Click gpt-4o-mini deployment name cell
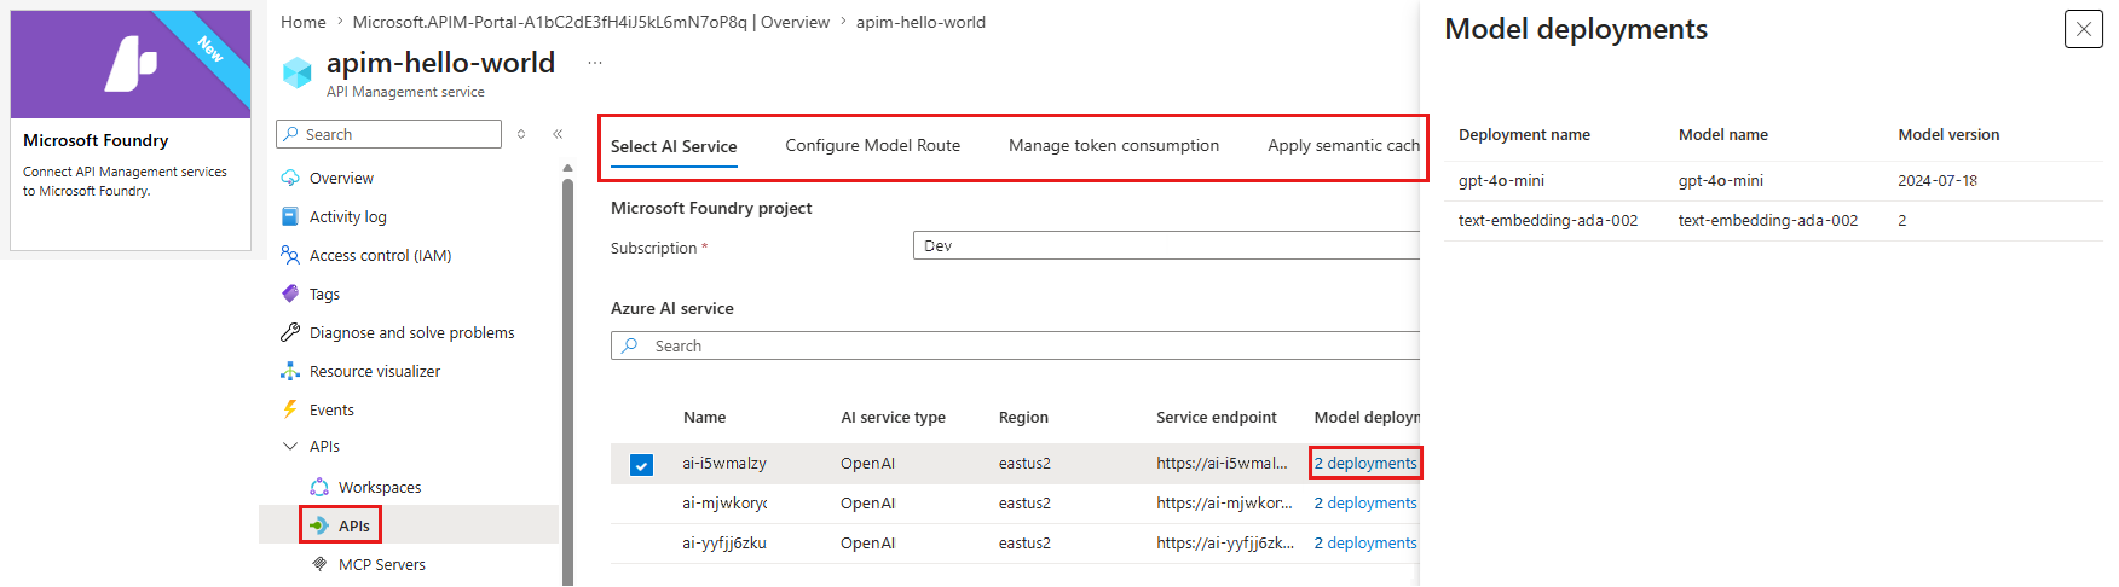Viewport: 2119px width, 587px height. coord(1501,180)
